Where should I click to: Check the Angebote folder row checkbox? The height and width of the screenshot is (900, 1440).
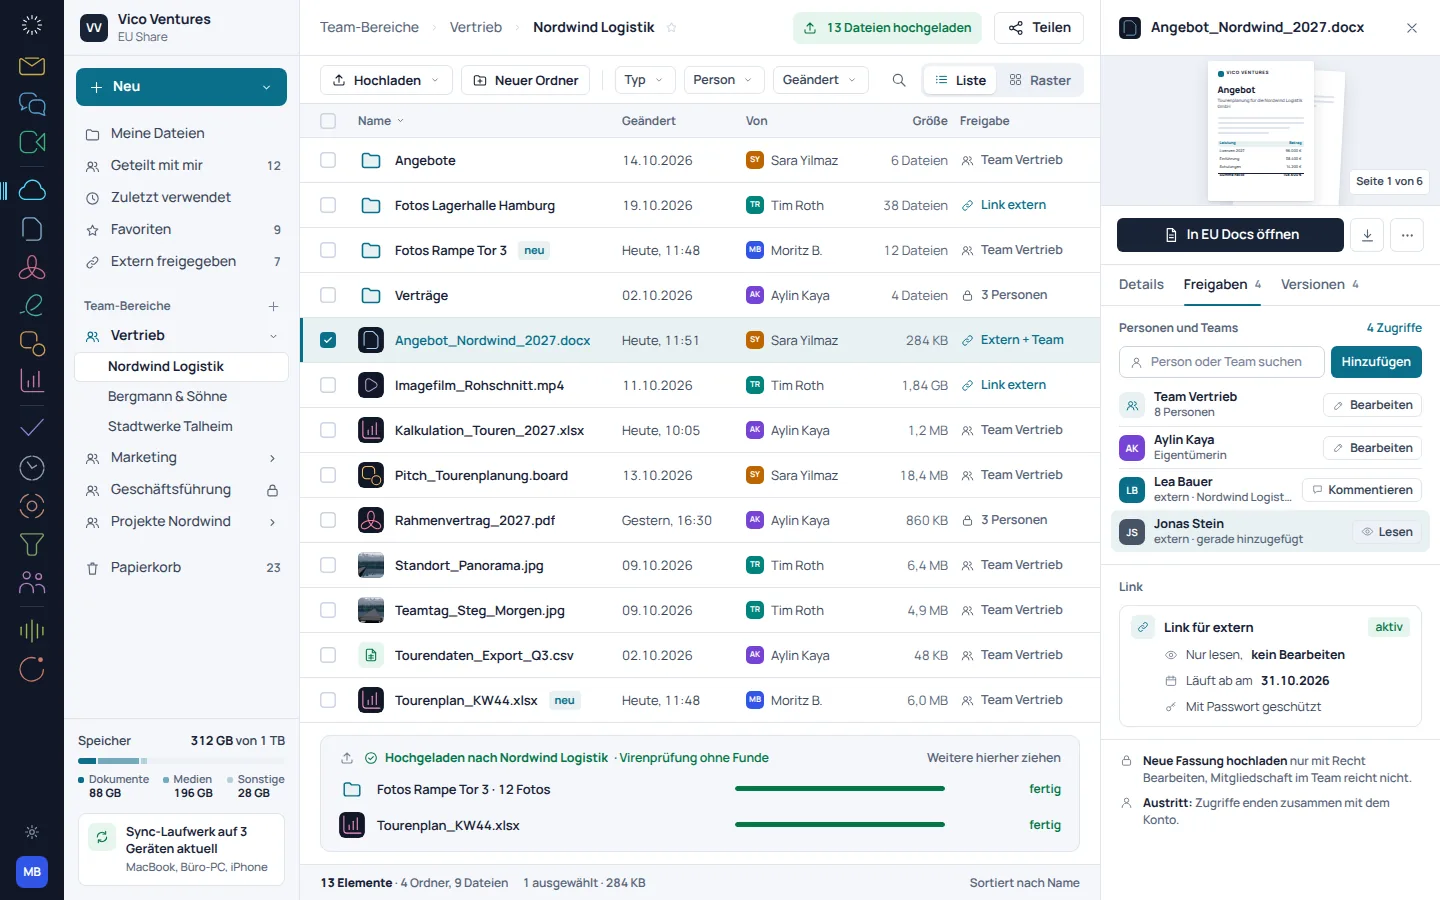[x=328, y=160]
